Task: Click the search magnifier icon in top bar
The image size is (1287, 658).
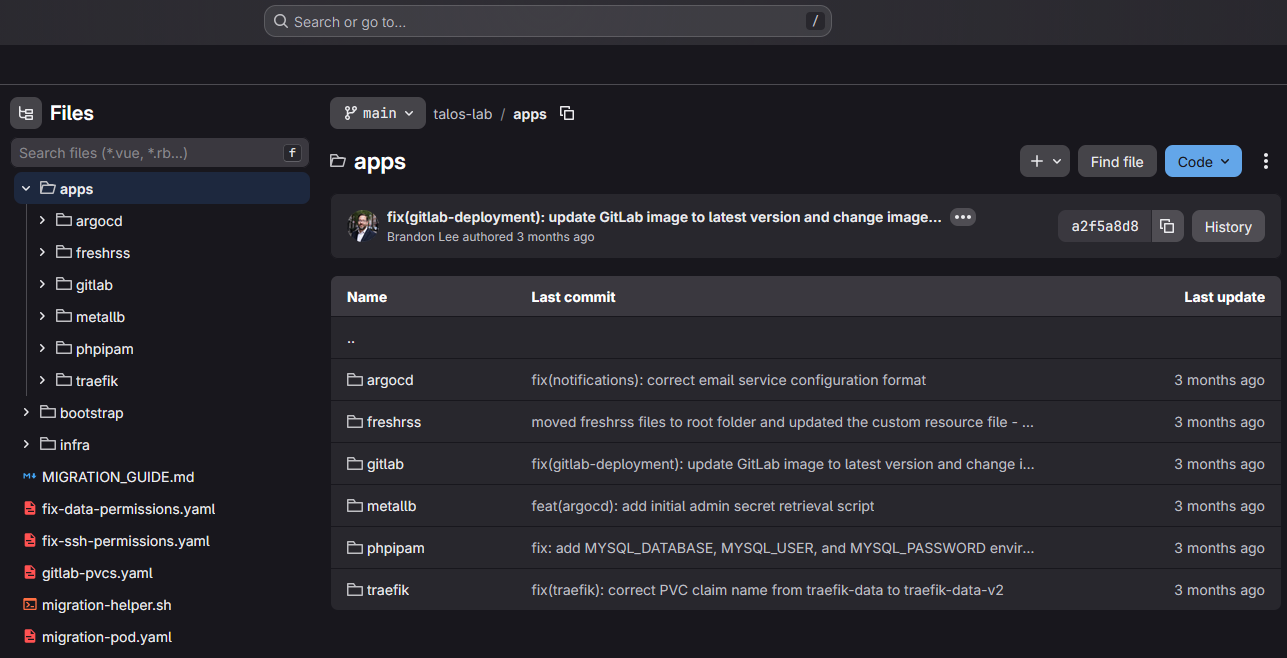Action: (281, 21)
